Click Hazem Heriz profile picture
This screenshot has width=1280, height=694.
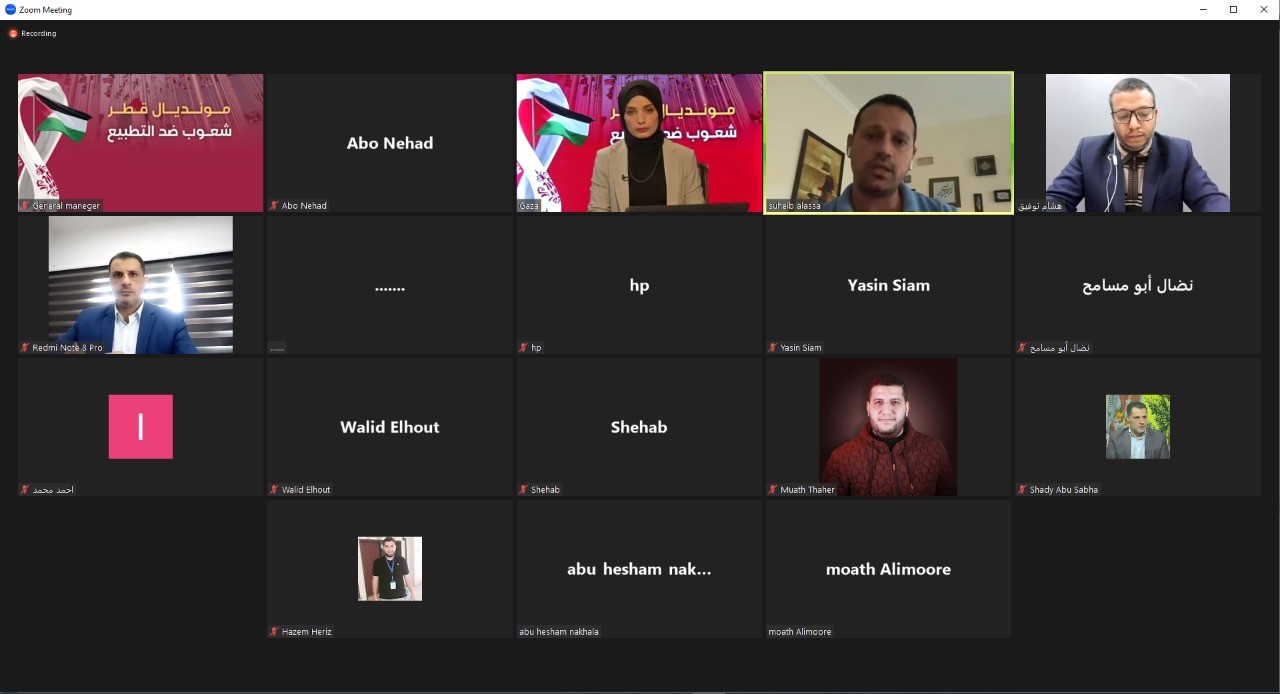click(390, 569)
